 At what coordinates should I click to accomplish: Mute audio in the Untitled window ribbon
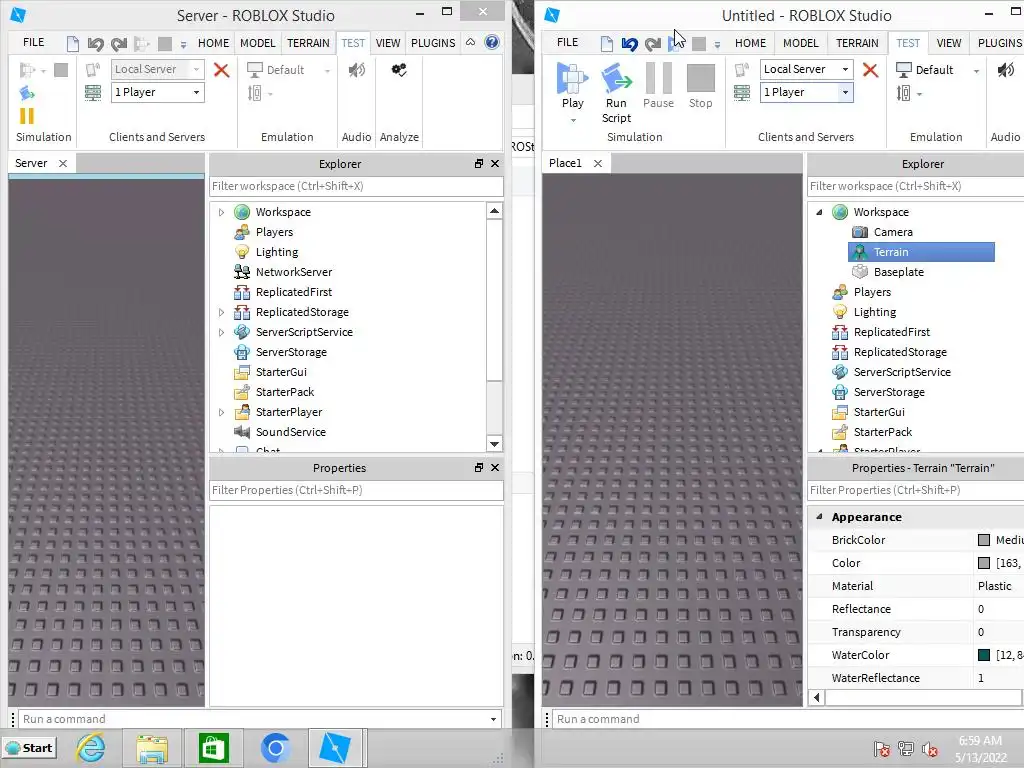click(1006, 70)
